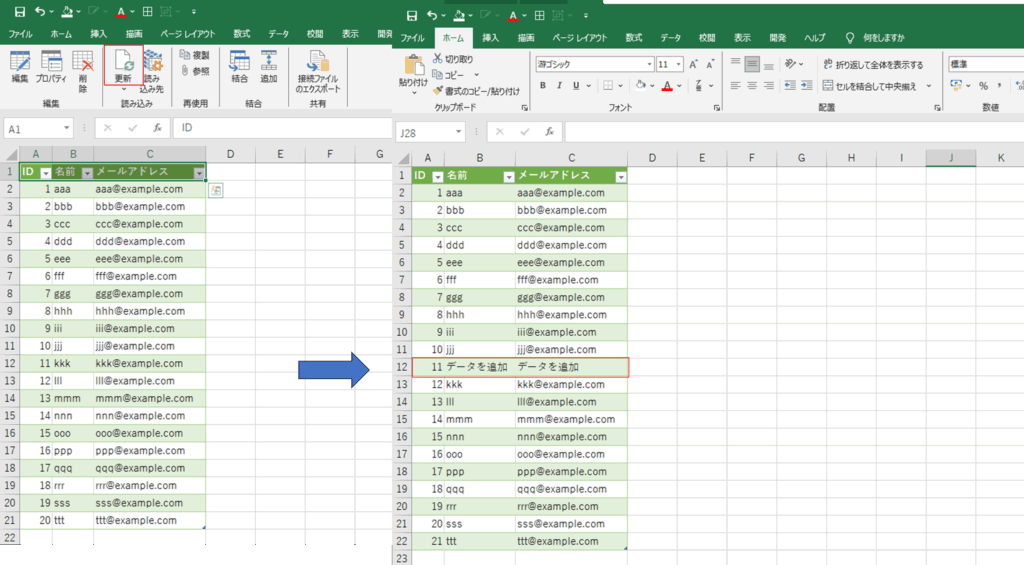Toggle 折り返して全体を表示する wrap text
1024x565 pixels.
click(x=873, y=64)
